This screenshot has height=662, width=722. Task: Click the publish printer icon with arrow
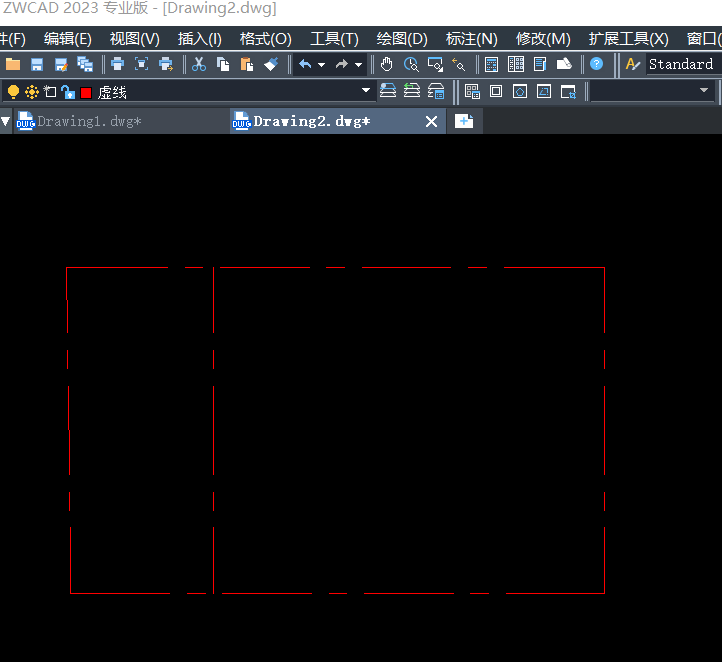coord(166,64)
